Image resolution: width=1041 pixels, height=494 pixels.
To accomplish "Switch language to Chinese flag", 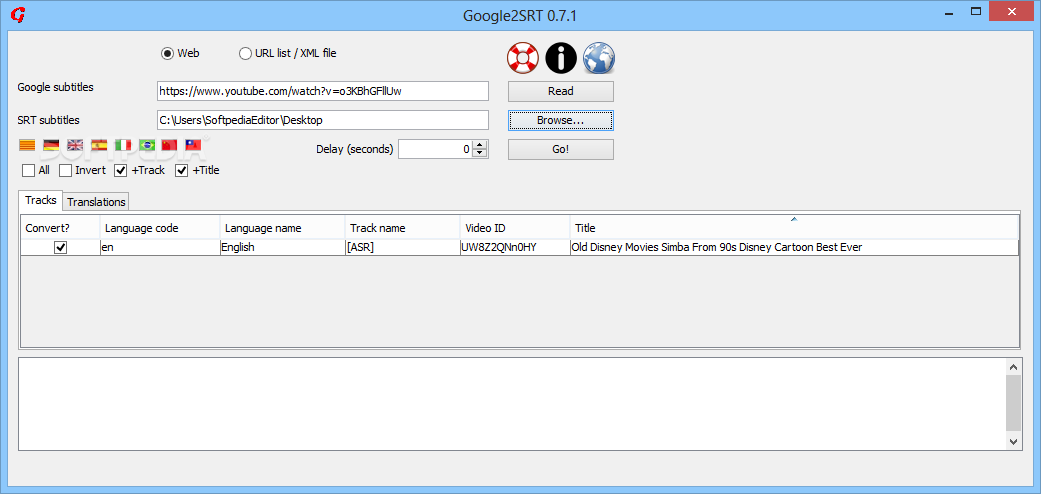I will pos(169,145).
